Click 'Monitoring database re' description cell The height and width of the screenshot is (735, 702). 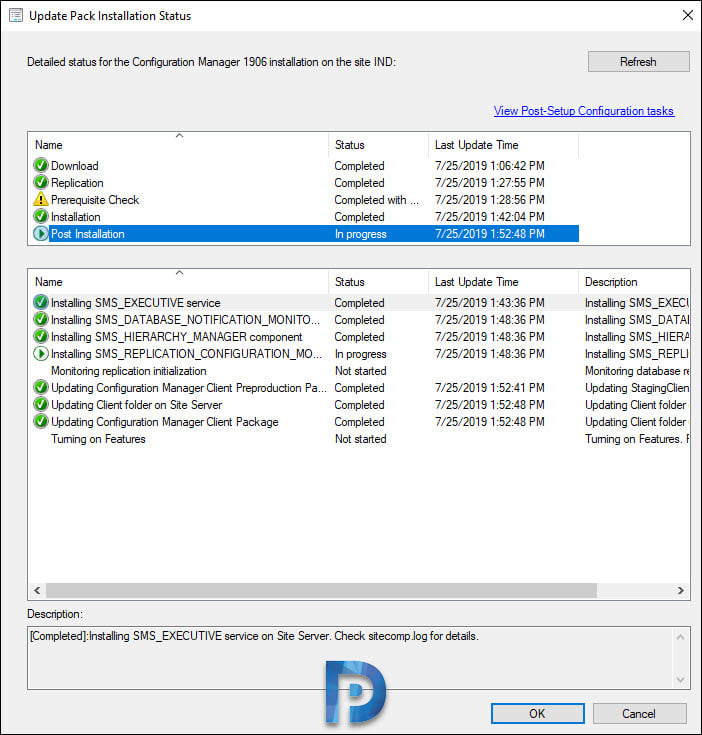[x=637, y=371]
